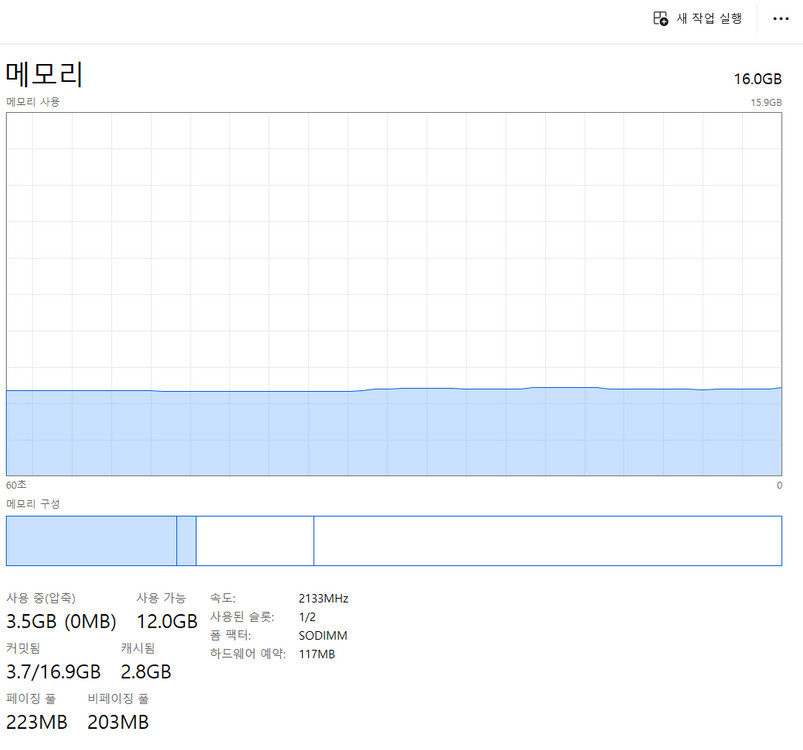
Task: Click the 203MB non-paged pool value
Action: click(118, 722)
